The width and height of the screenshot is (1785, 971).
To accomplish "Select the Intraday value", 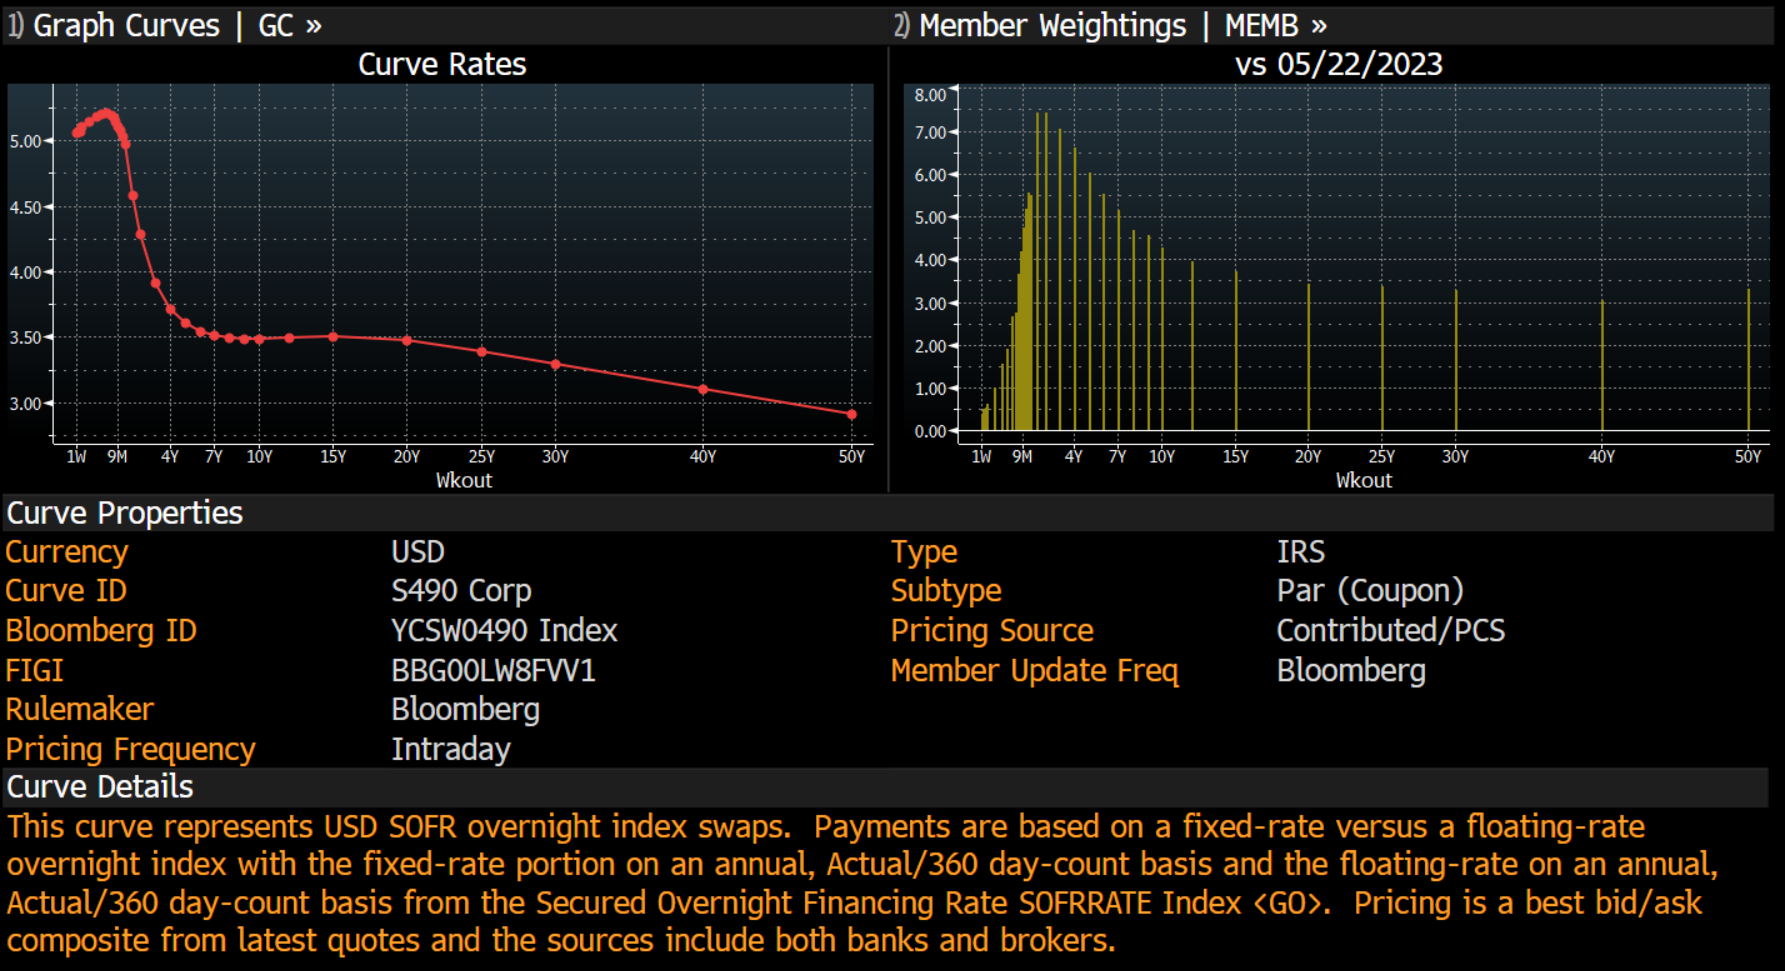I will (450, 749).
